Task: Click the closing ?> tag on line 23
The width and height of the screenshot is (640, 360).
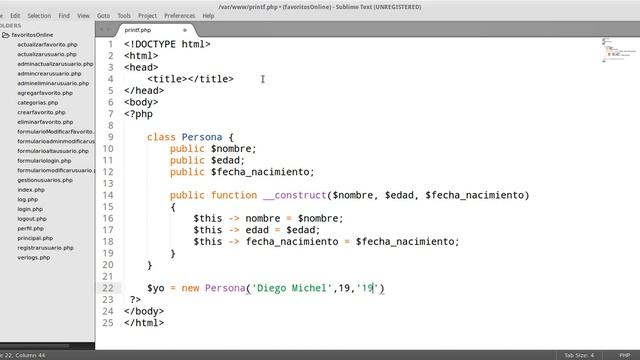Action: point(136,300)
